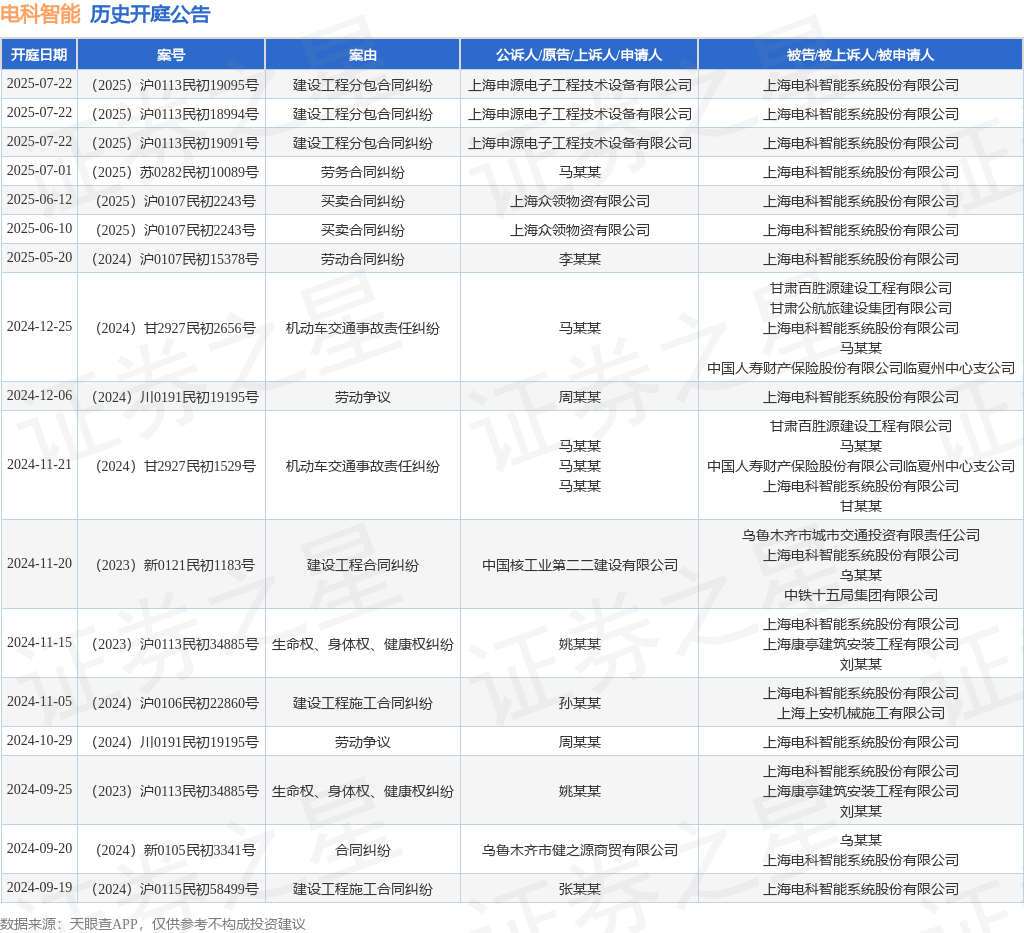Select the 案号 column header
Screen dimensions: 1024x933
pyautogui.click(x=171, y=55)
